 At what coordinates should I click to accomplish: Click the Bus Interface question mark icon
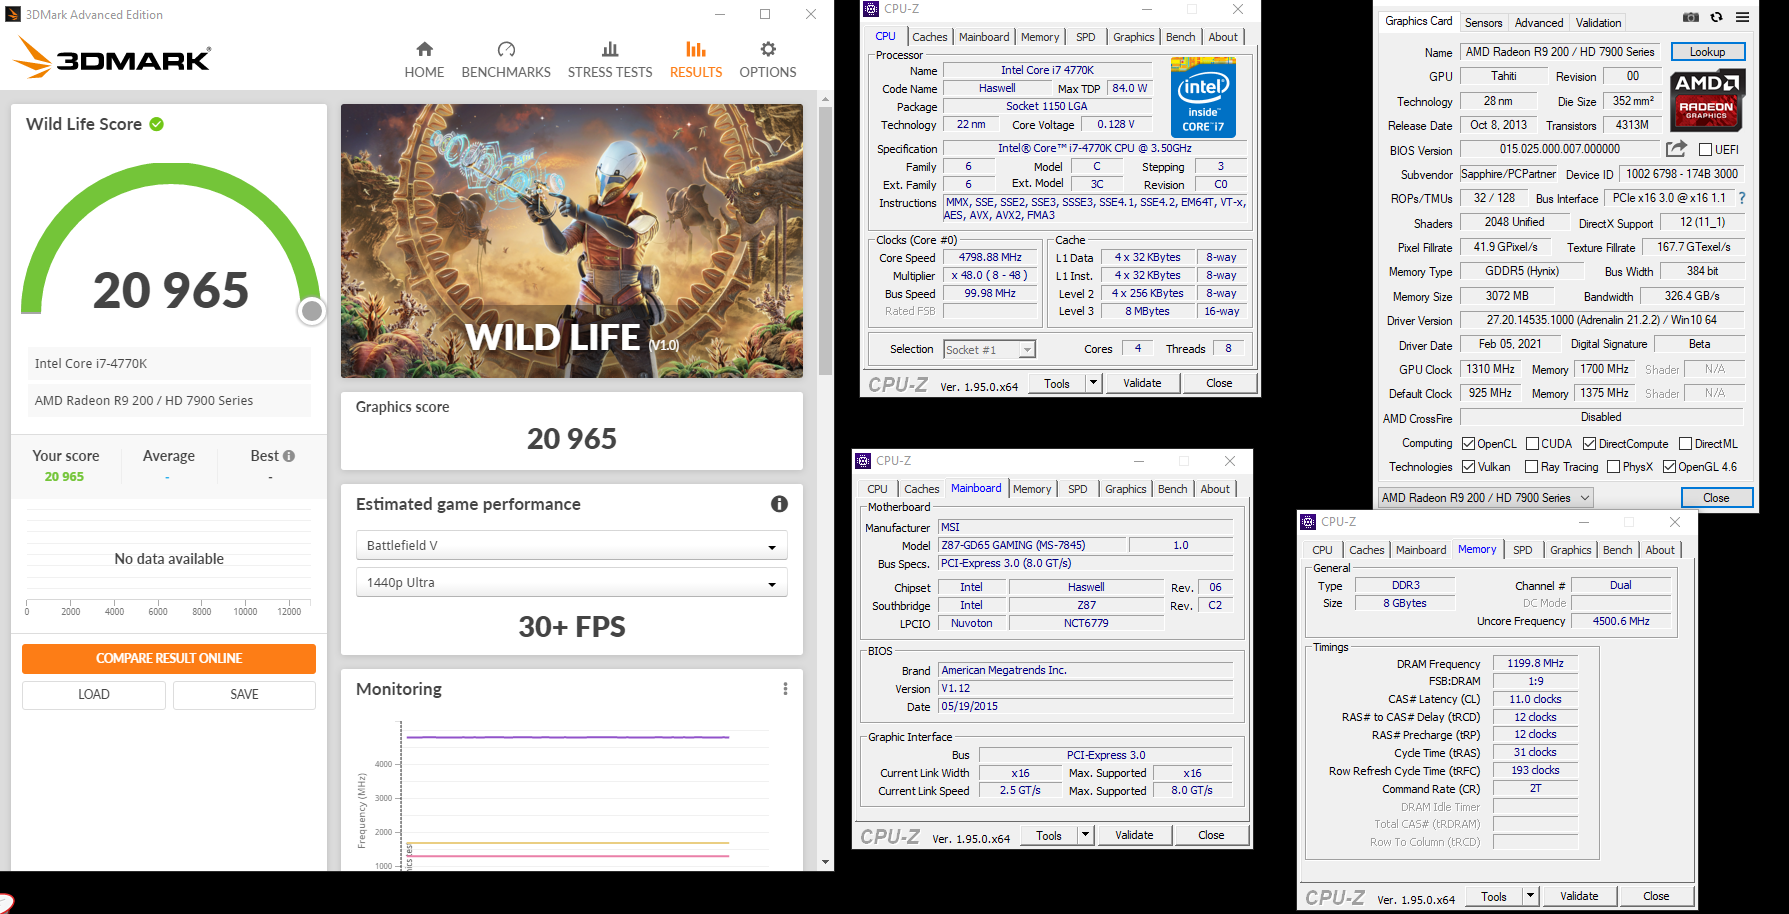(1742, 198)
